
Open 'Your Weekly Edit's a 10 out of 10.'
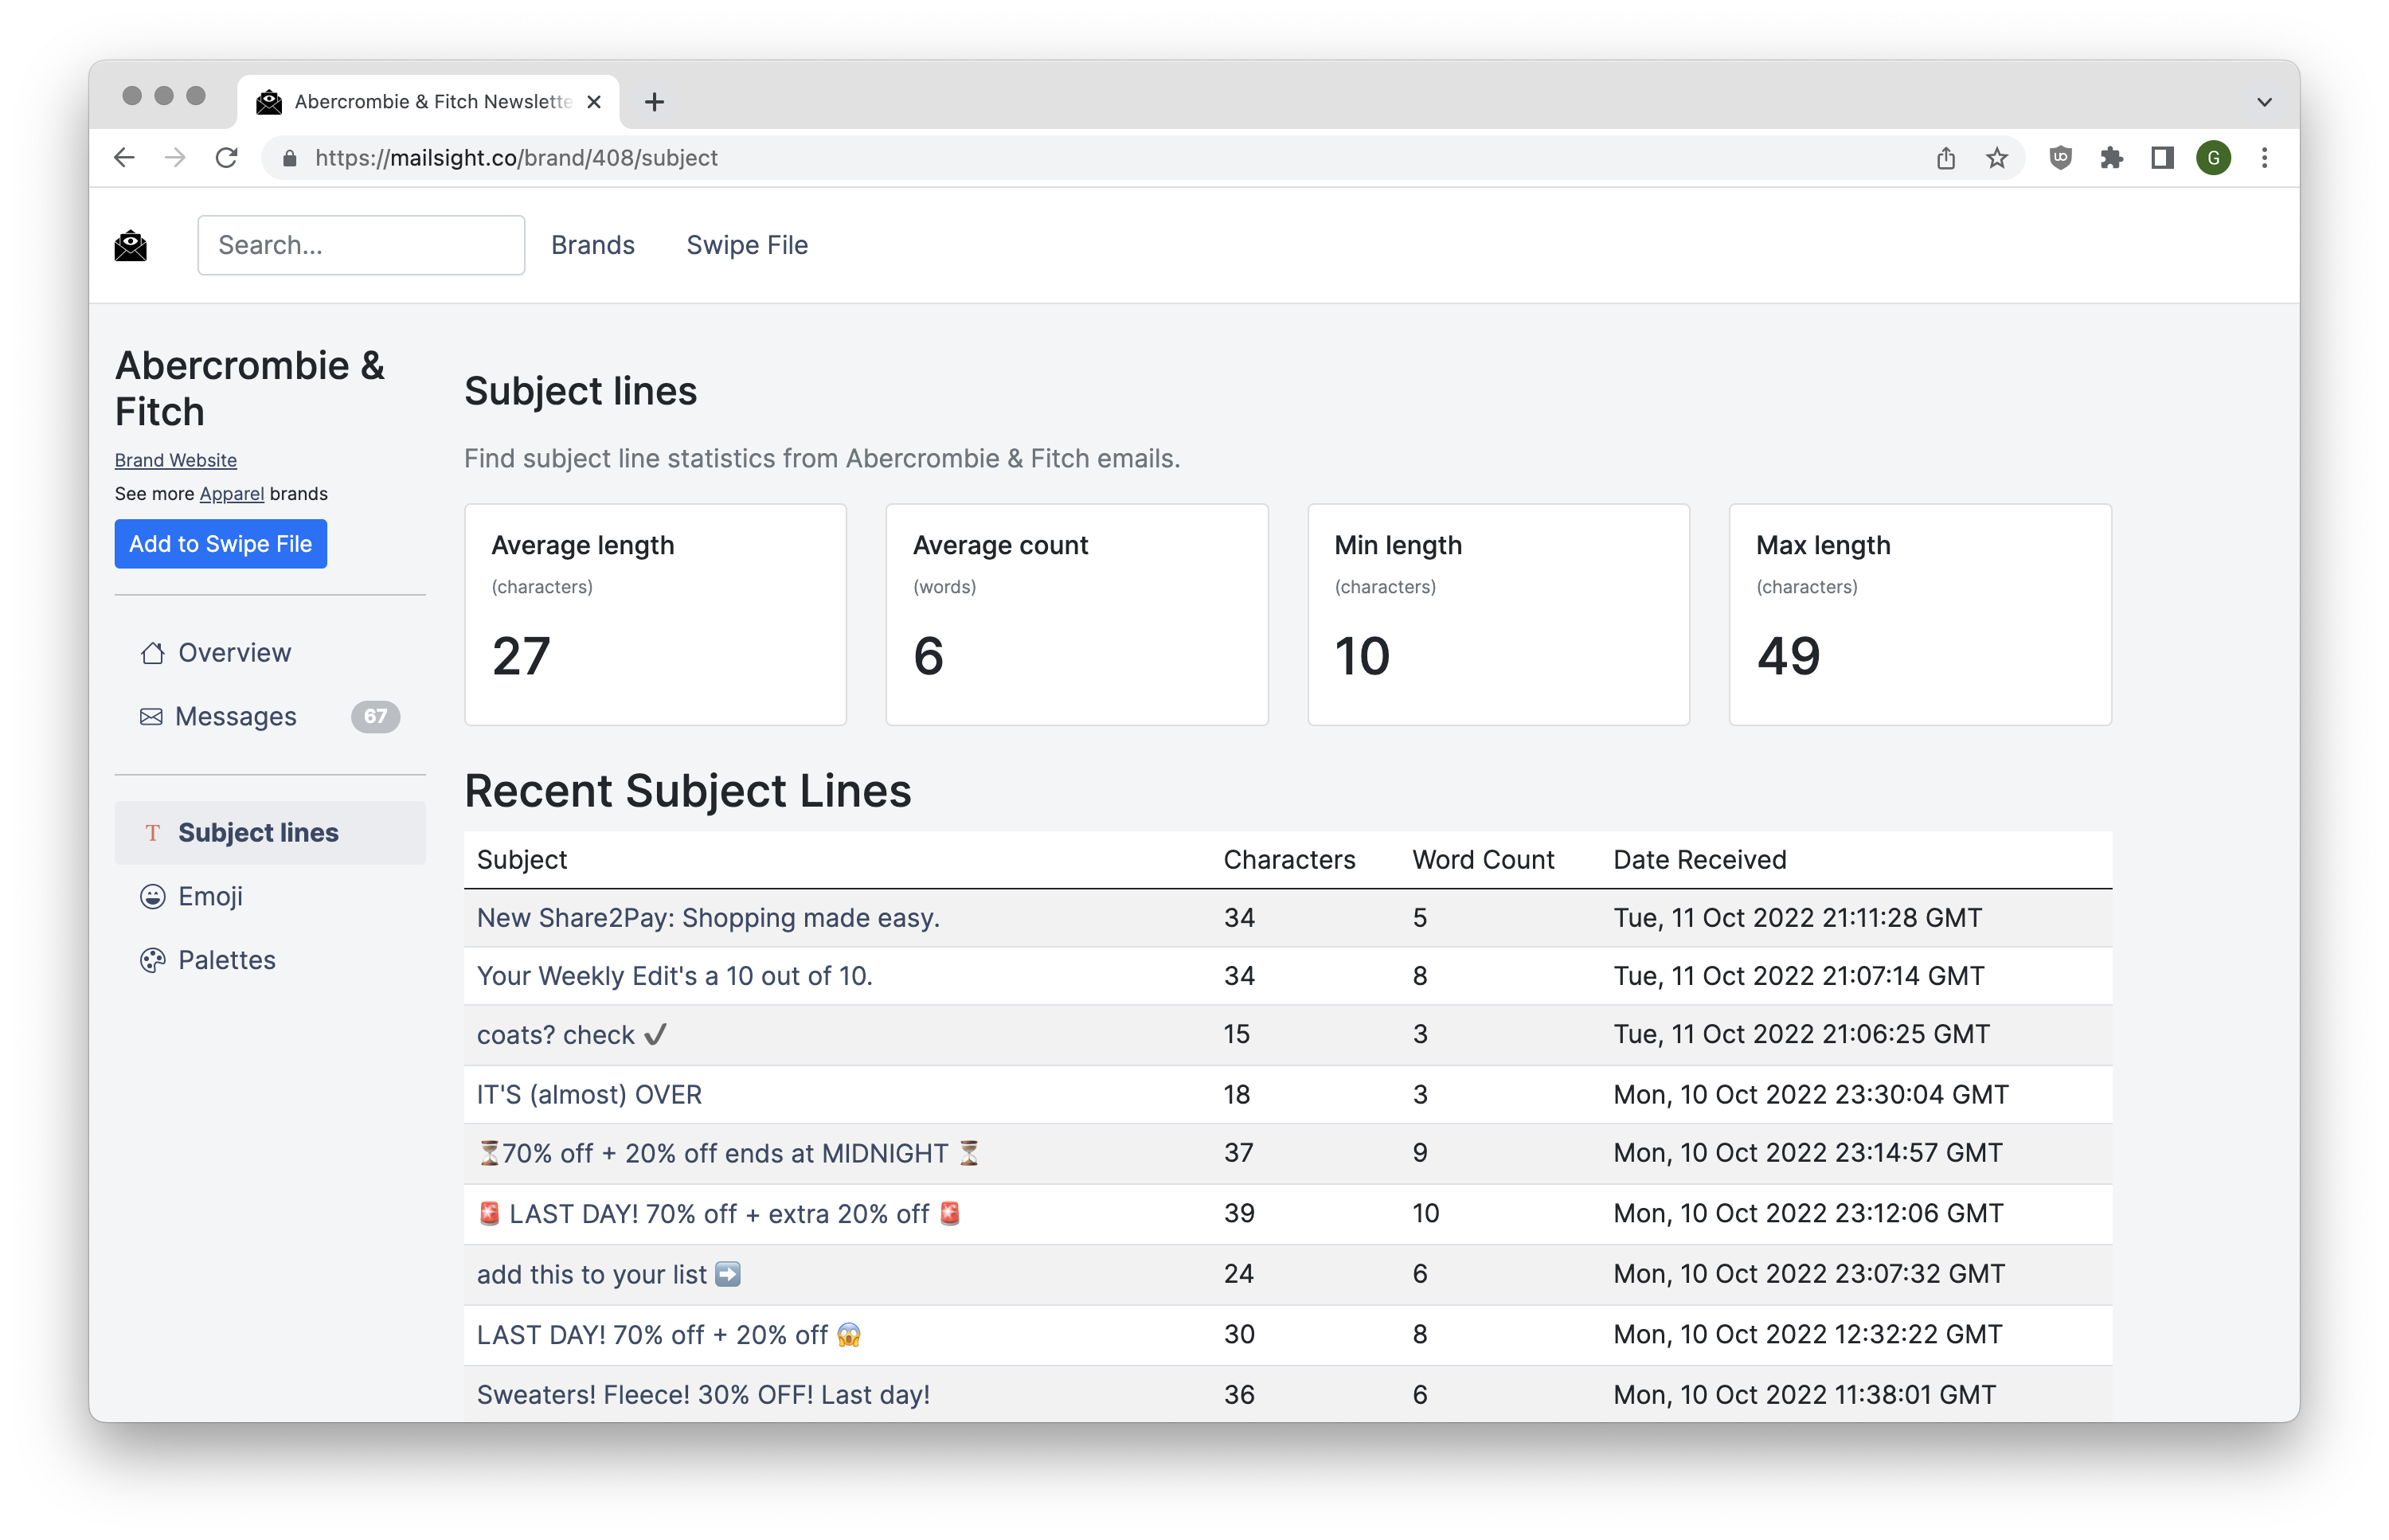click(675, 976)
